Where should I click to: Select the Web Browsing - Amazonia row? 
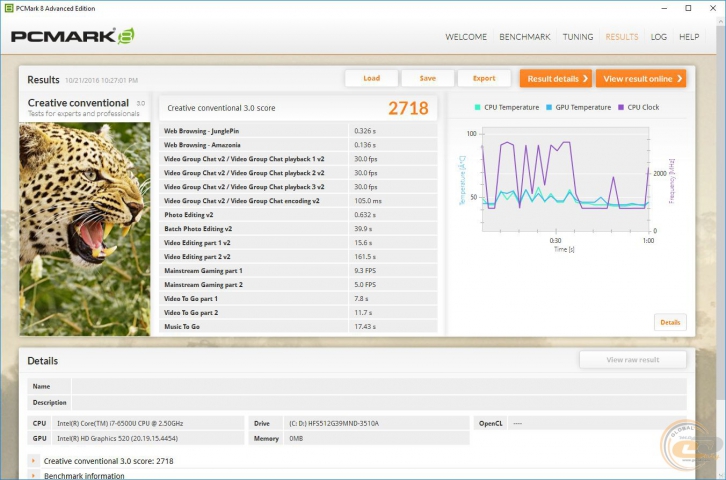point(298,145)
